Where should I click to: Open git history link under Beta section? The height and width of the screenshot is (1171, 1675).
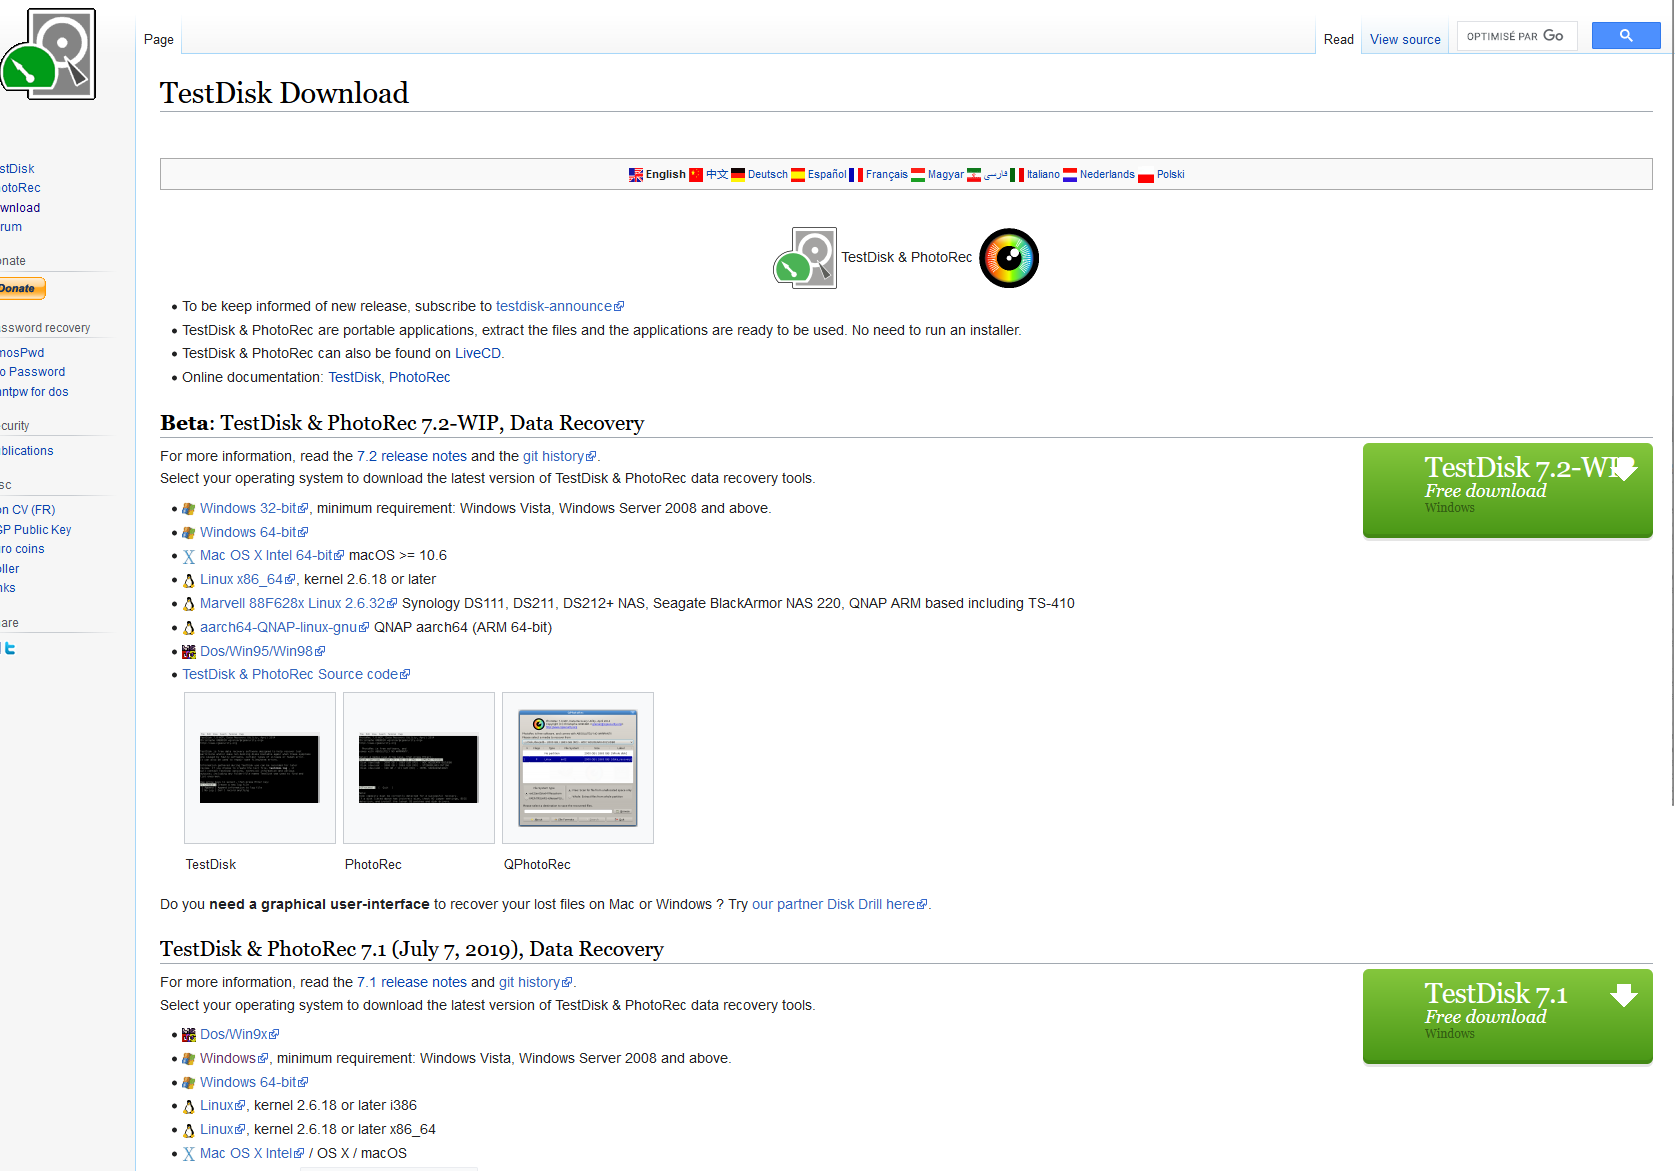(x=559, y=456)
